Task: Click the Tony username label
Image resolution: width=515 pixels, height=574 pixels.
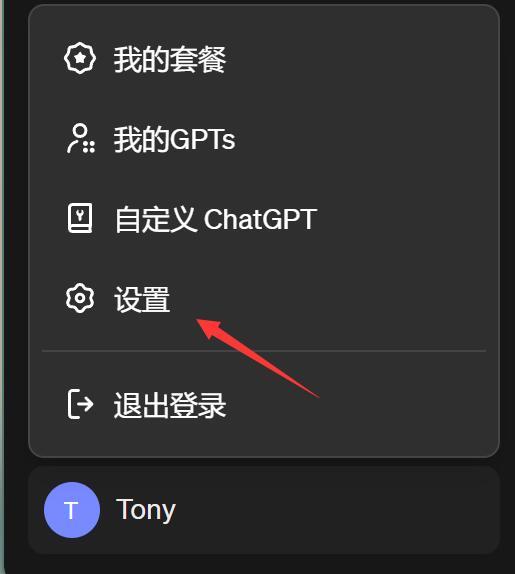Action: 146,510
